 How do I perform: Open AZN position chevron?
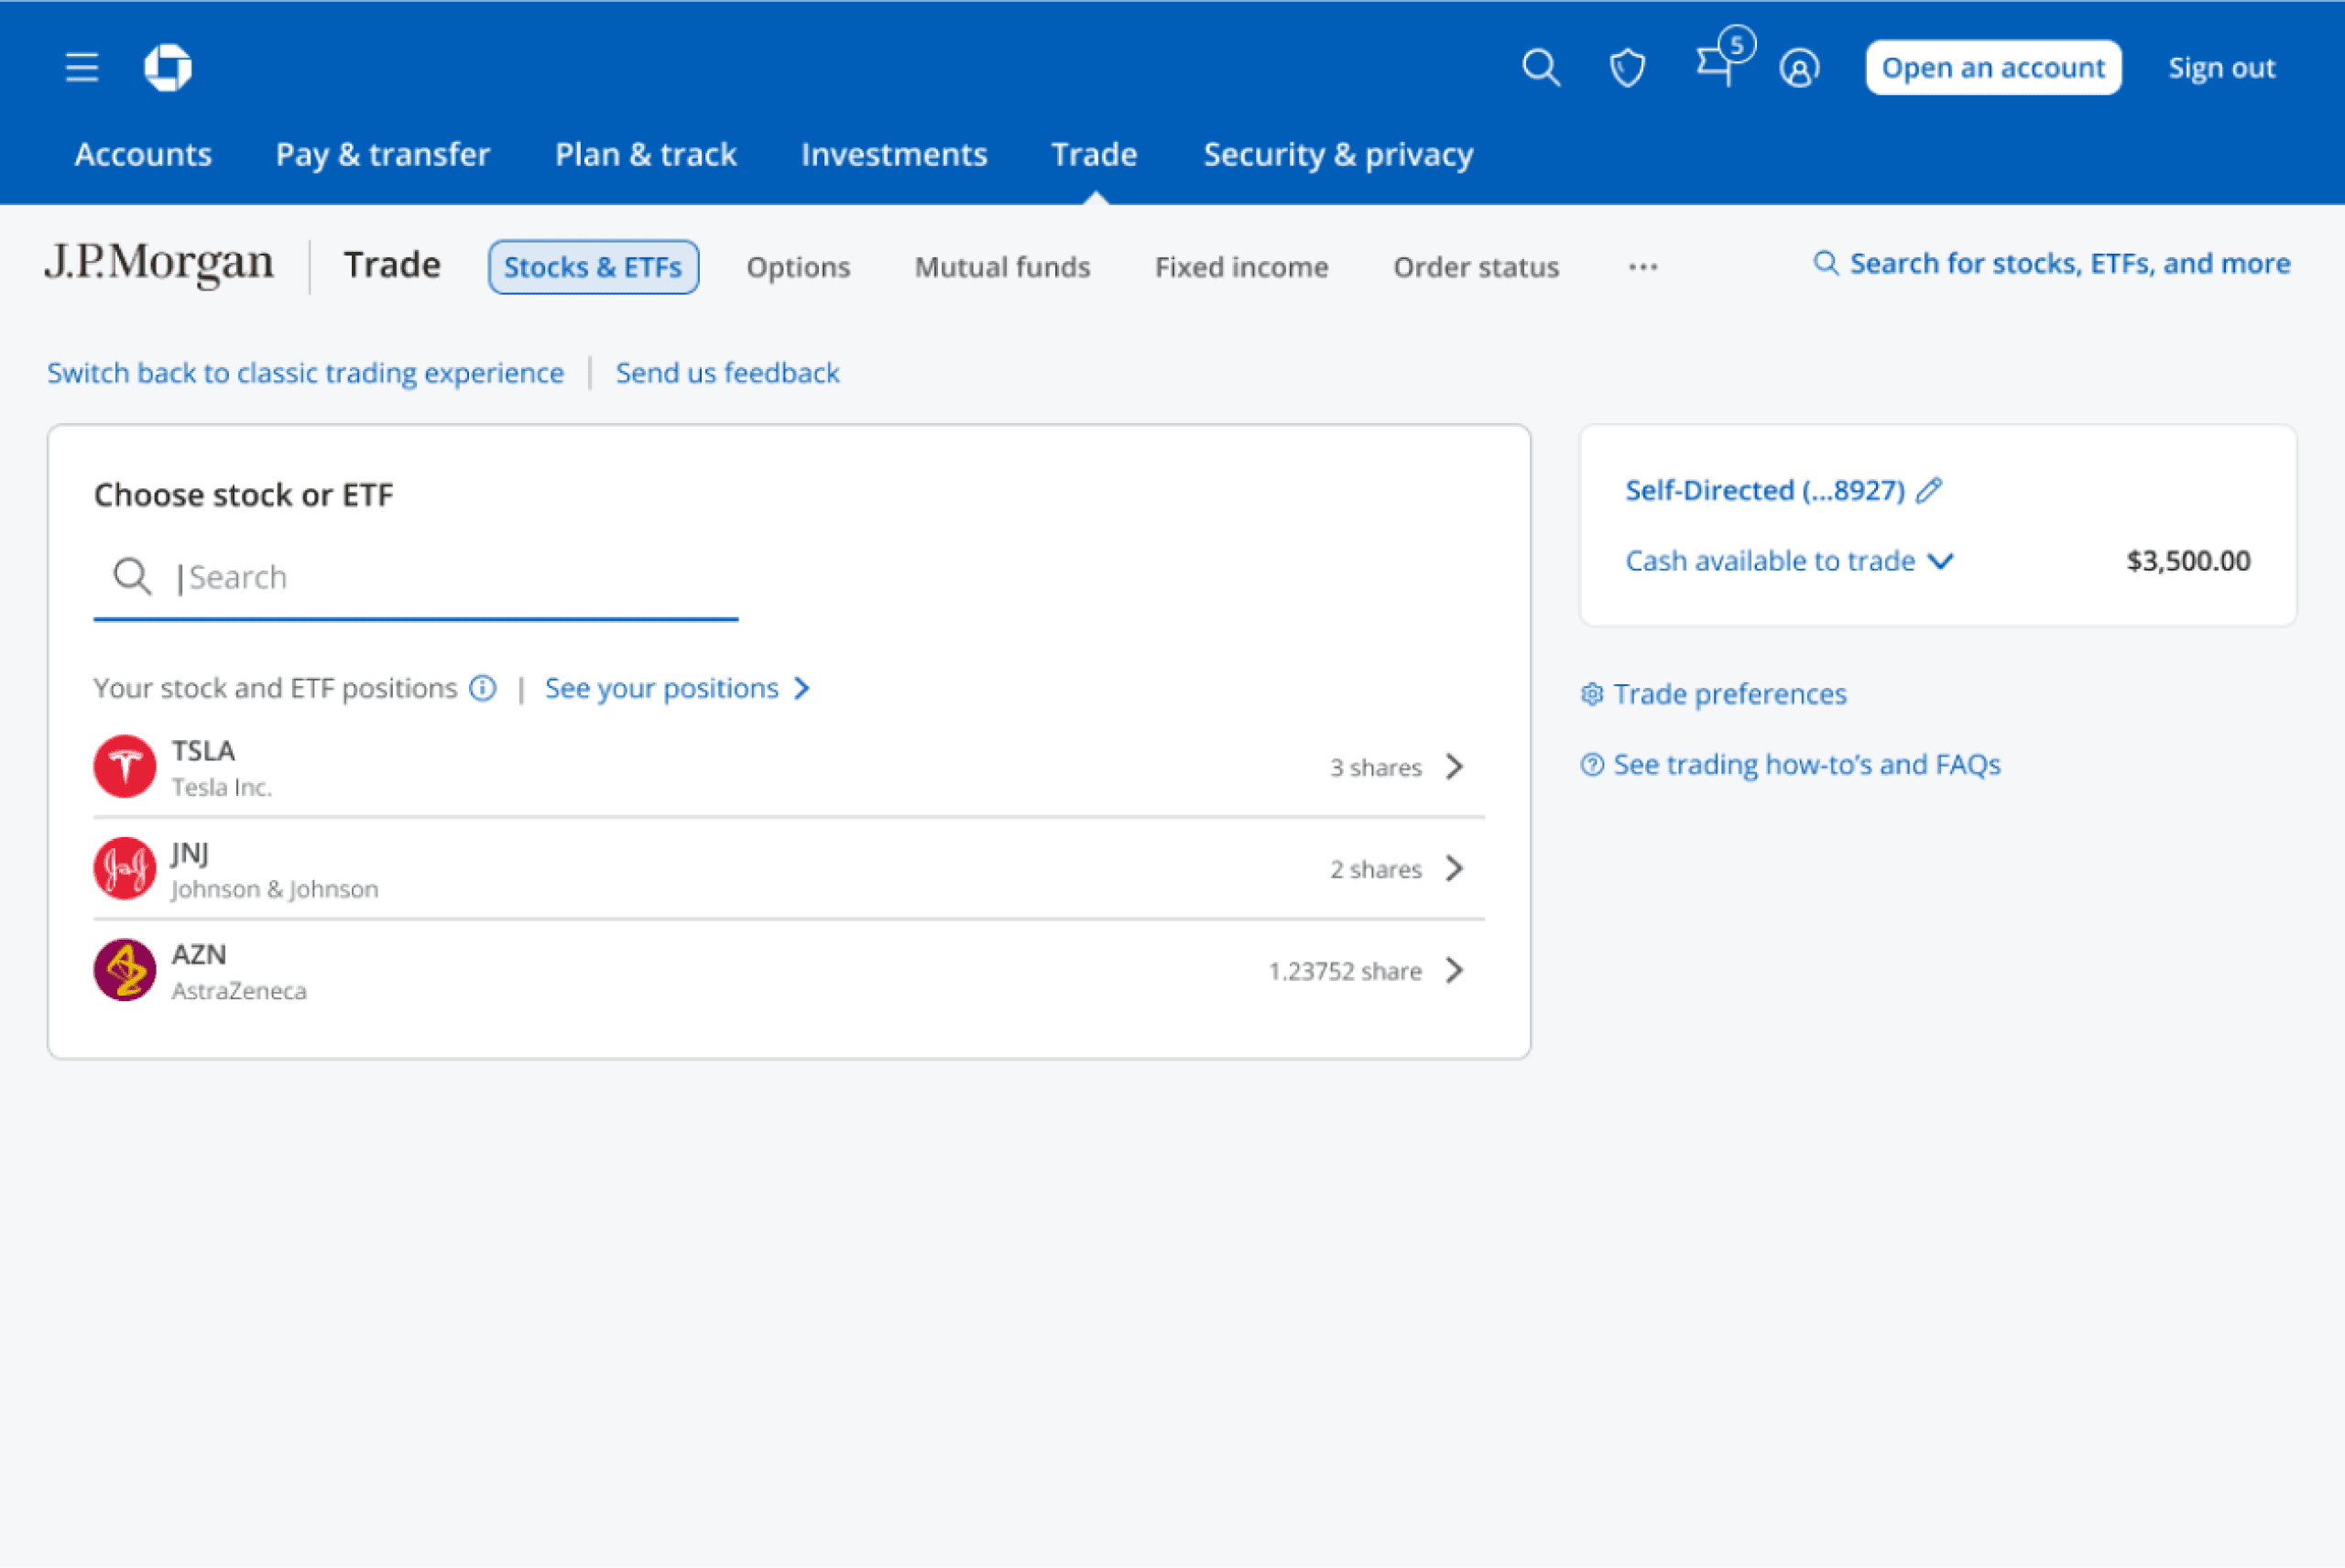(x=1455, y=970)
